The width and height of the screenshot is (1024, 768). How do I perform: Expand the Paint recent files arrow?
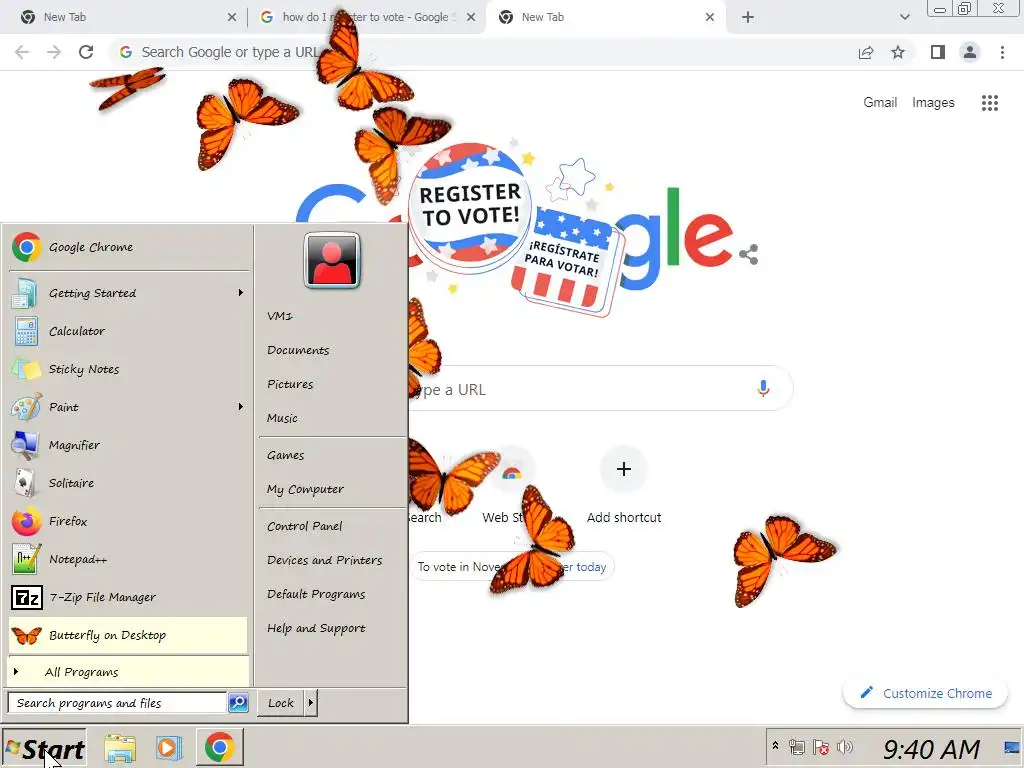pos(240,407)
